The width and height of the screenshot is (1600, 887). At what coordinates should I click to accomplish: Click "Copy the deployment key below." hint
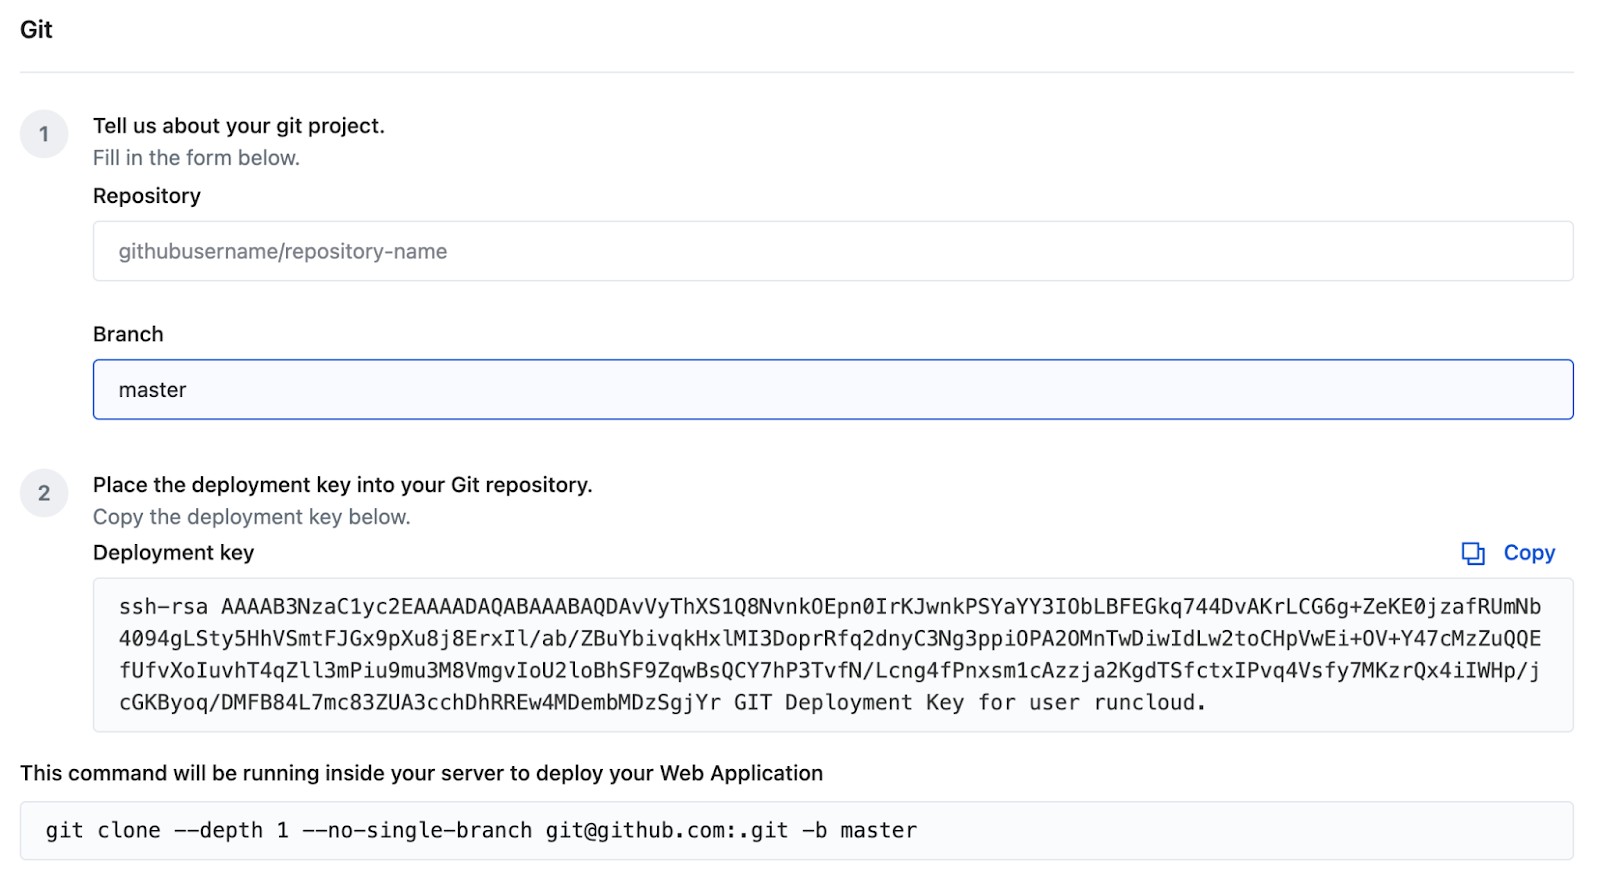[x=252, y=517]
